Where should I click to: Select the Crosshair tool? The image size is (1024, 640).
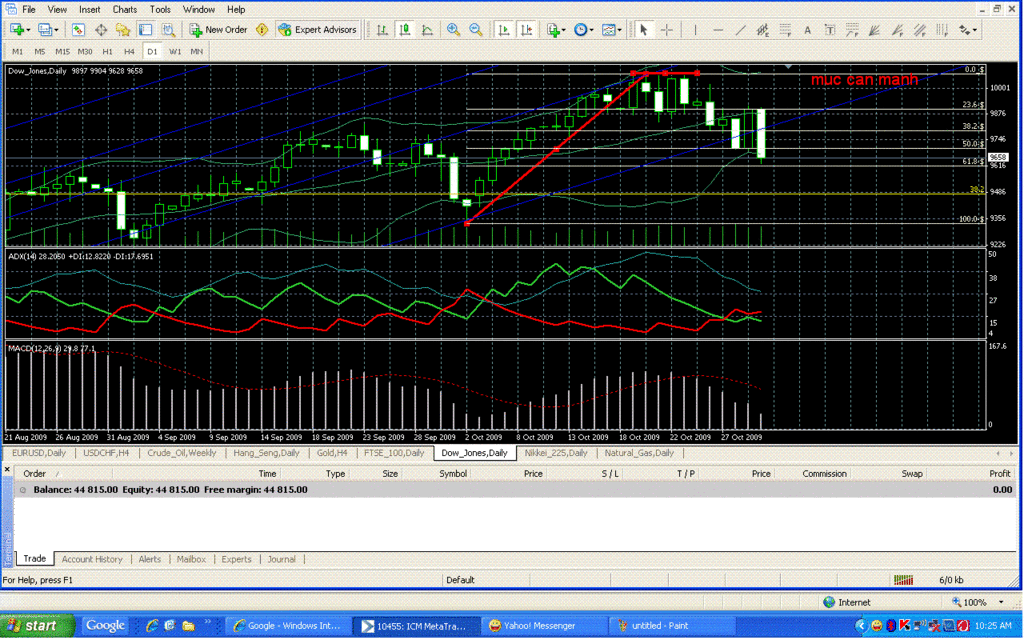click(x=667, y=30)
